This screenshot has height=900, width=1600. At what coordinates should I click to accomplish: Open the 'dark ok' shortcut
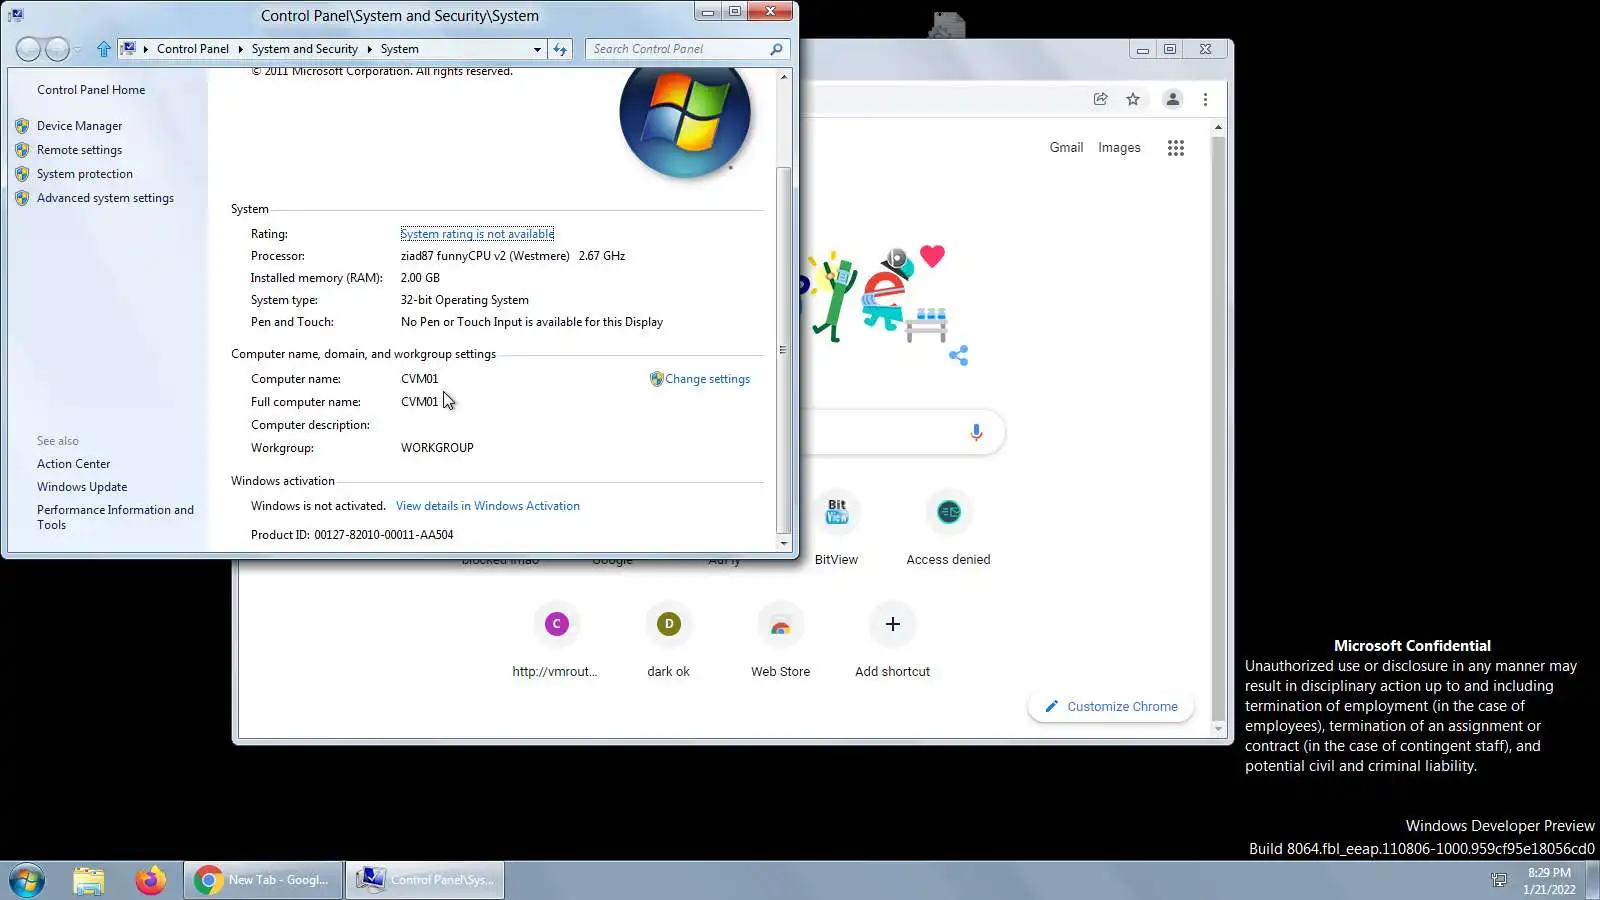669,641
